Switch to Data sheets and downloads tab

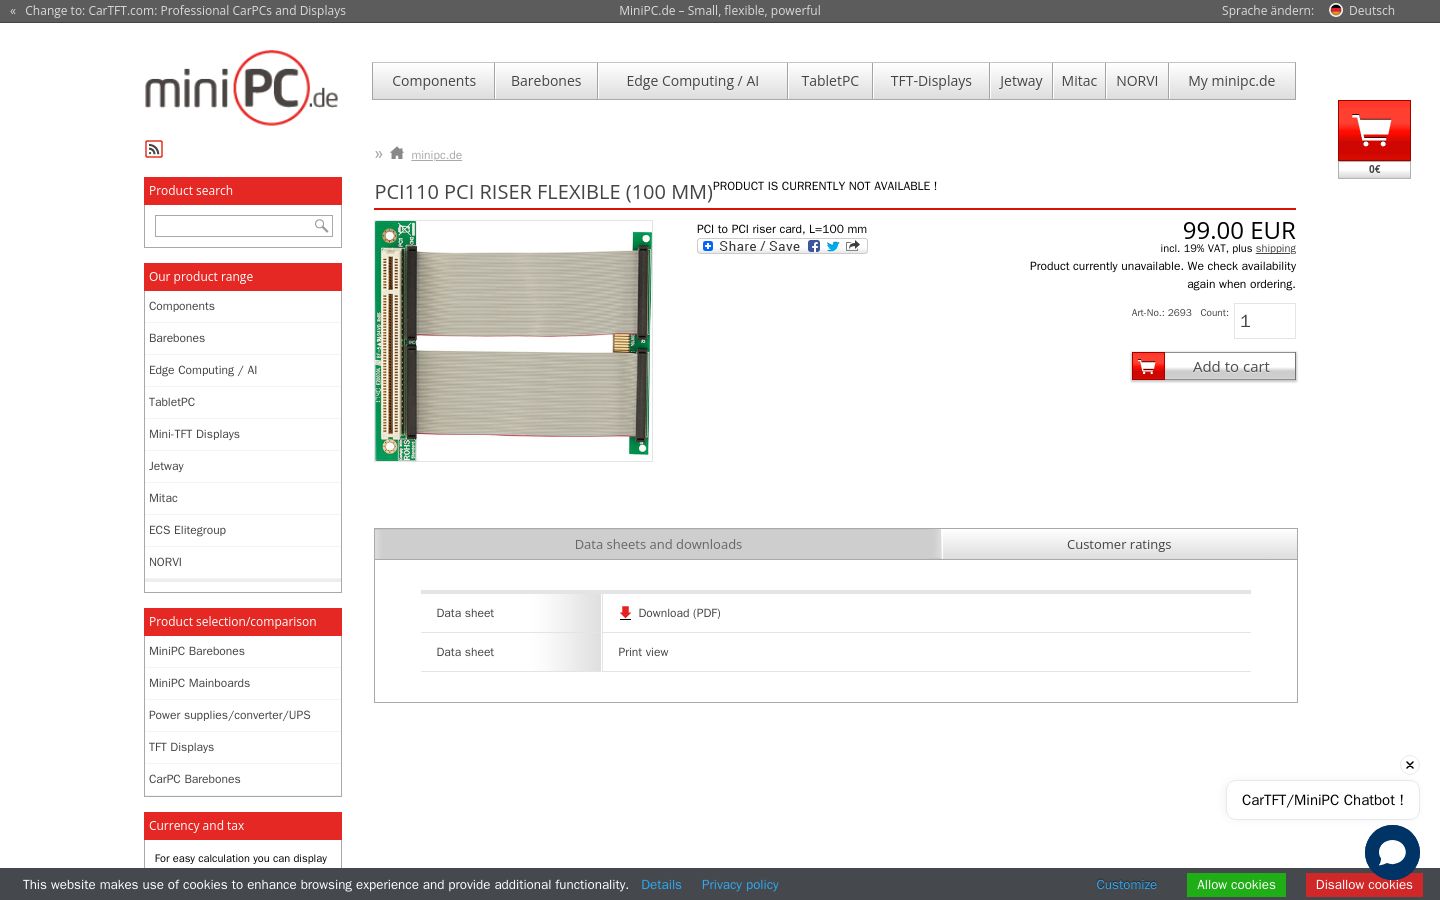658,544
